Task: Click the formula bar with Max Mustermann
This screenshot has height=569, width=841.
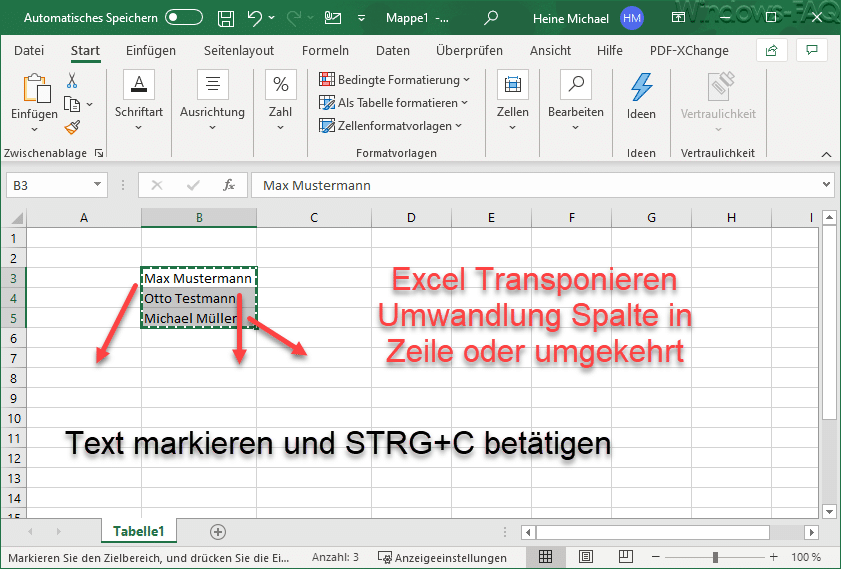Action: (535, 185)
